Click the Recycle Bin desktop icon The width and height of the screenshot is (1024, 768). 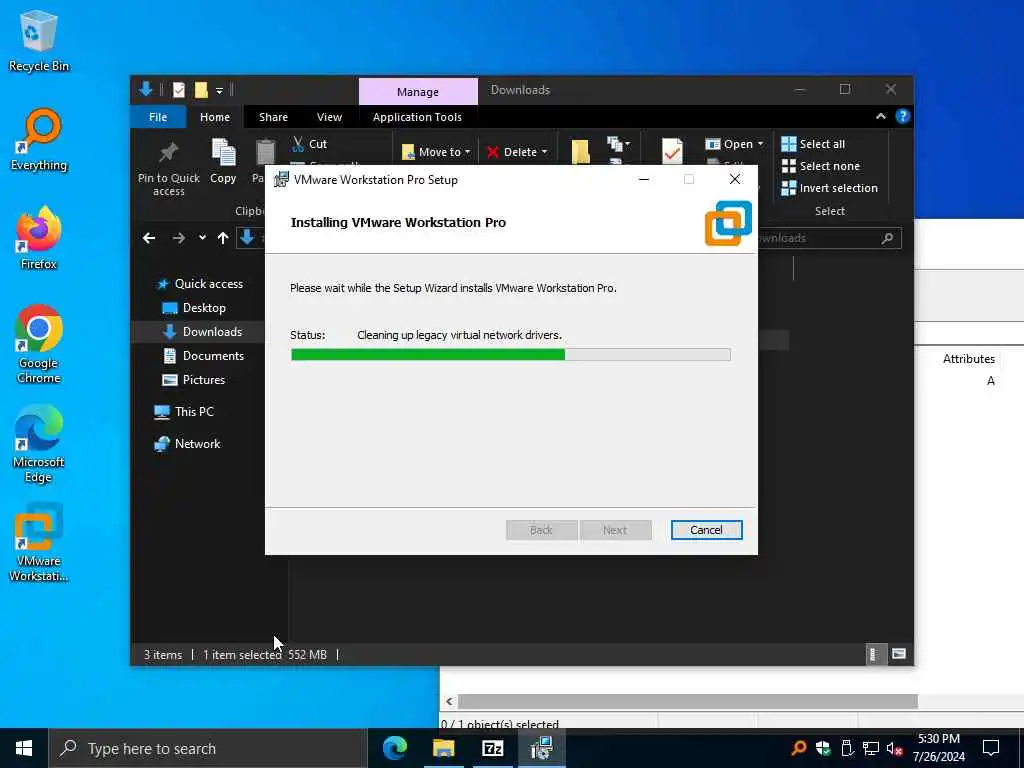pyautogui.click(x=39, y=42)
